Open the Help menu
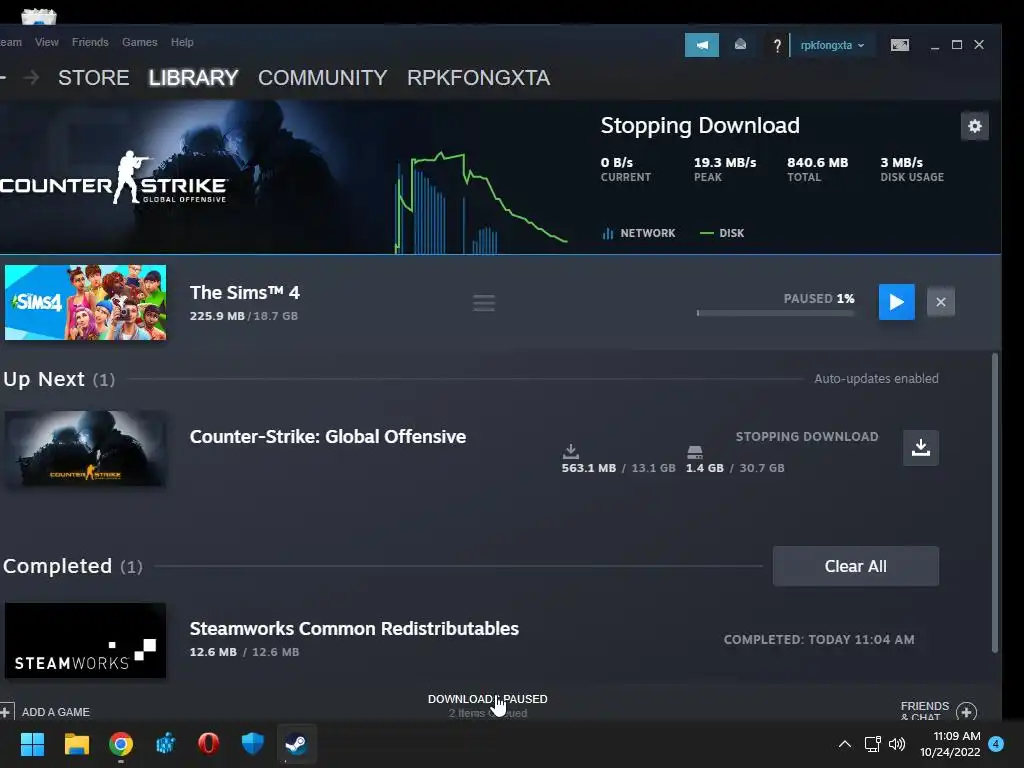This screenshot has width=1024, height=768. 182,42
